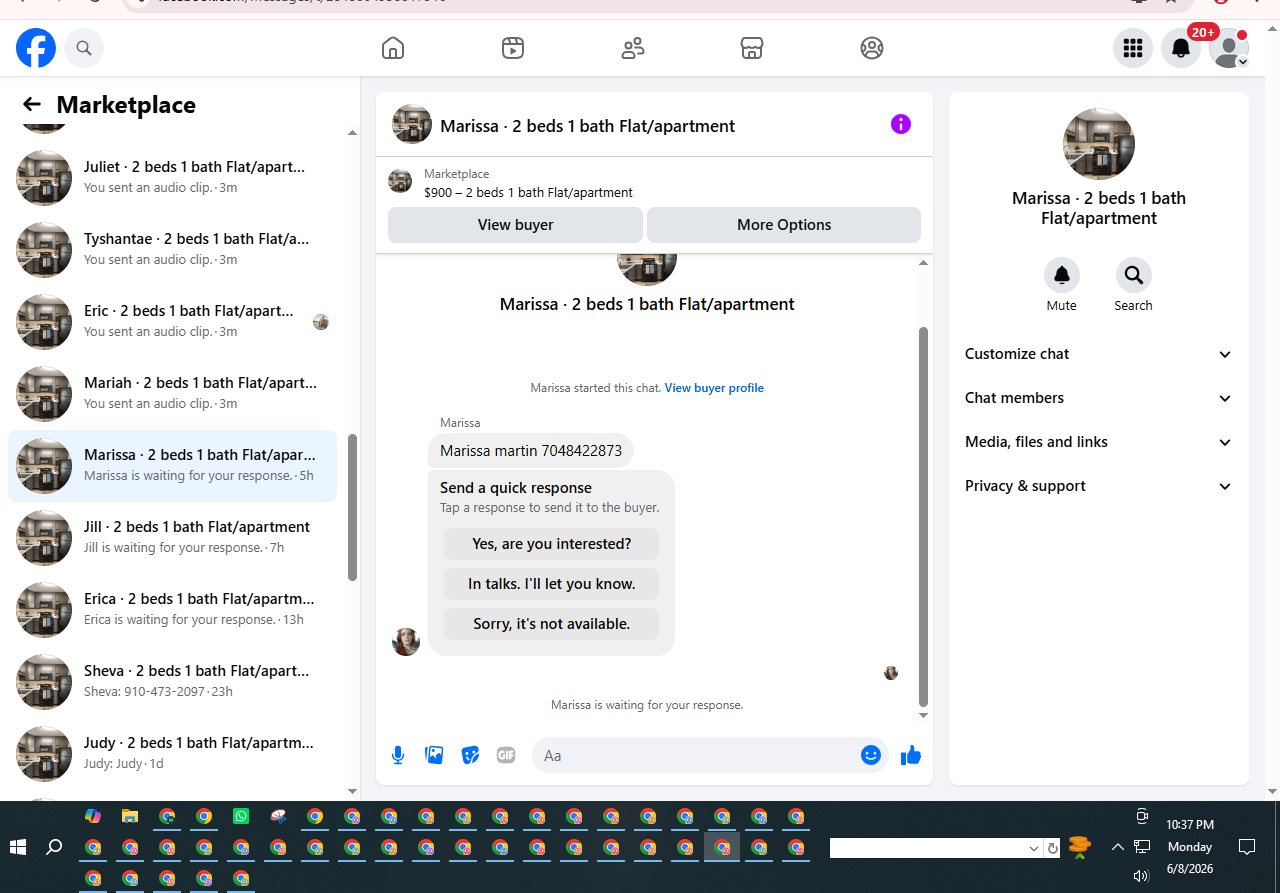The width and height of the screenshot is (1280, 893).
Task: Open Jill's conversation in the list
Action: pyautogui.click(x=172, y=538)
